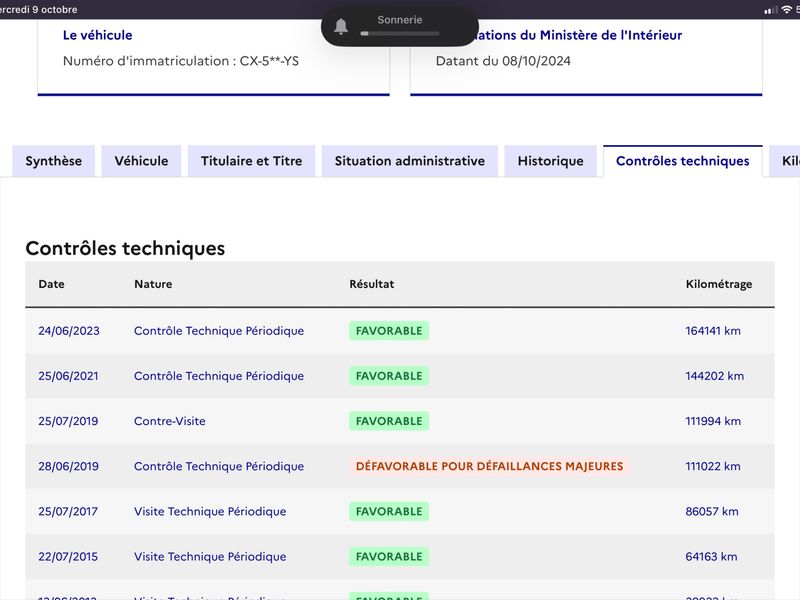Go to the Historique tab
The height and width of the screenshot is (600, 800).
click(551, 161)
